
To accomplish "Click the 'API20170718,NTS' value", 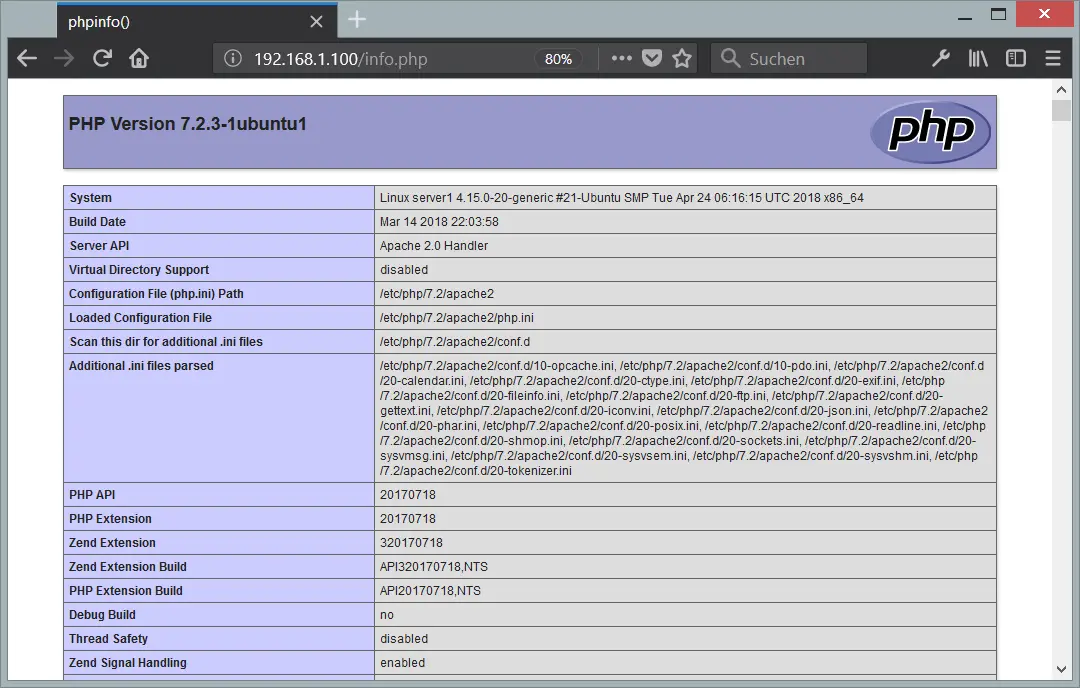I will pos(430,591).
